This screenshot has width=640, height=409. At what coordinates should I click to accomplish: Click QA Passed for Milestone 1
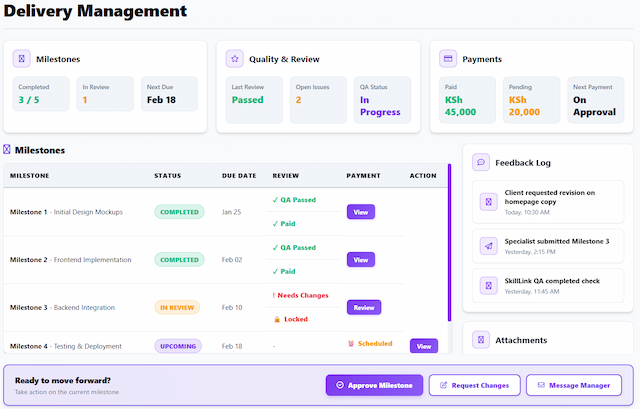294,200
